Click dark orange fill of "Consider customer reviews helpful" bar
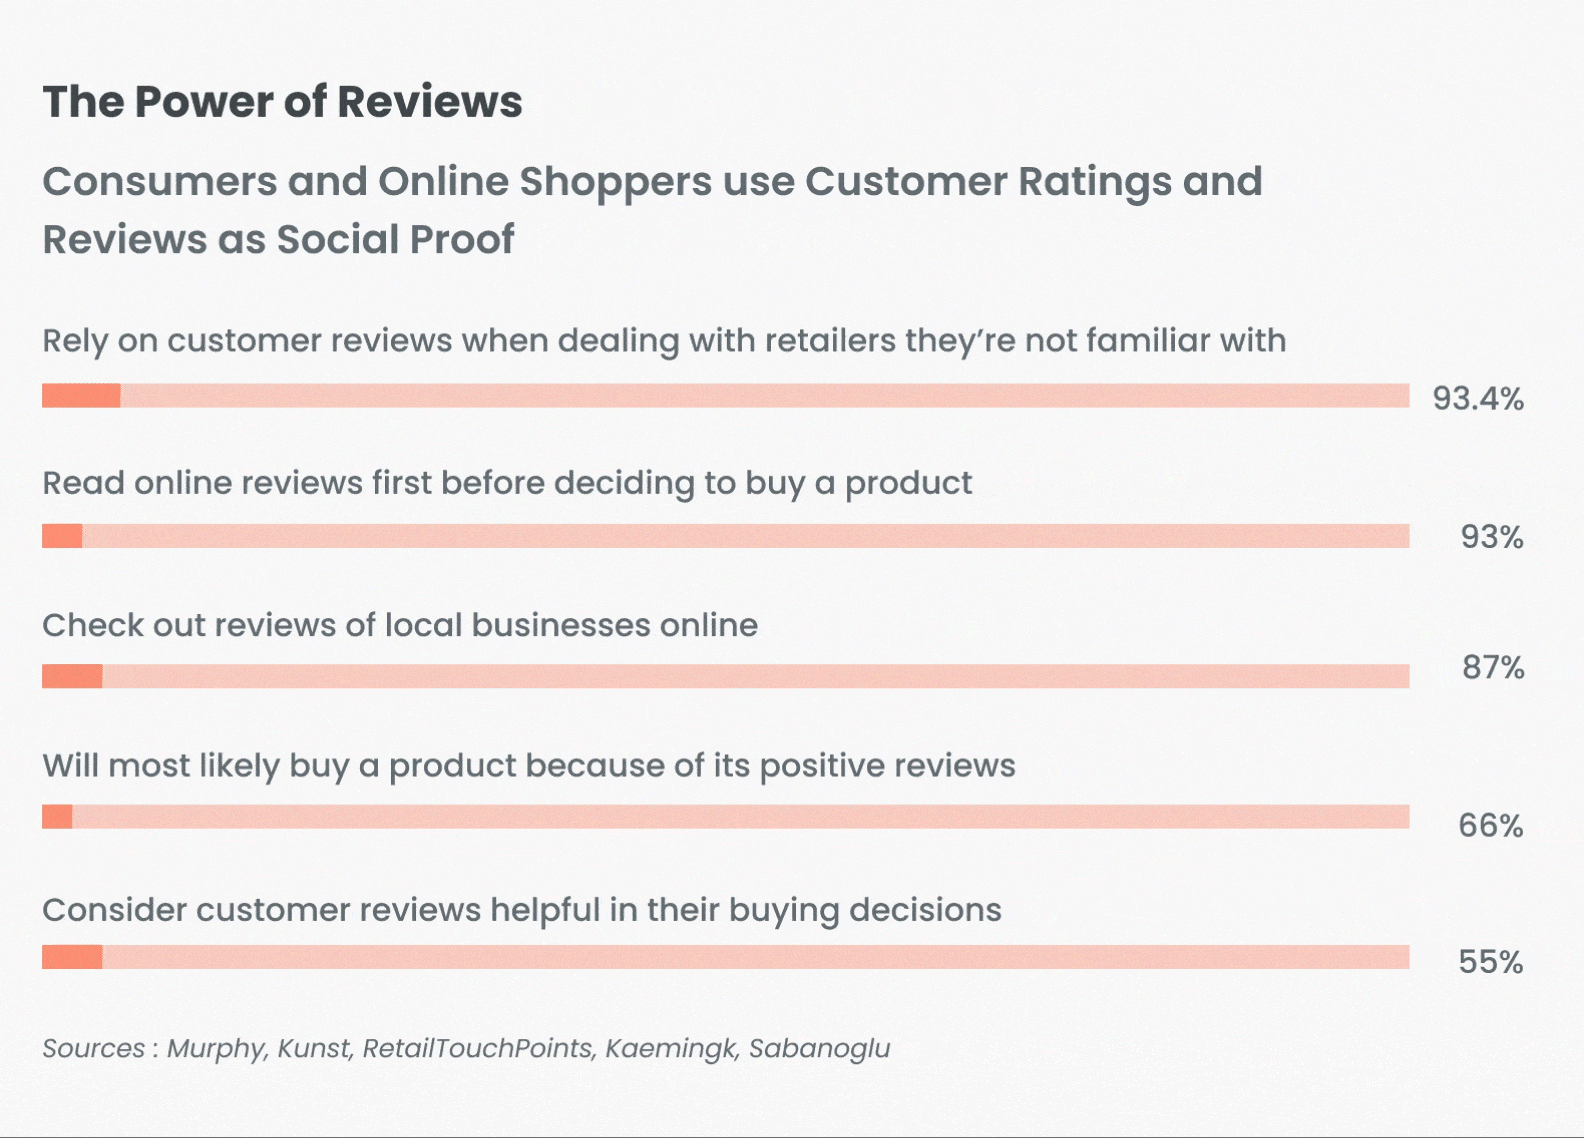Viewport: 1584px width, 1138px height. point(72,957)
